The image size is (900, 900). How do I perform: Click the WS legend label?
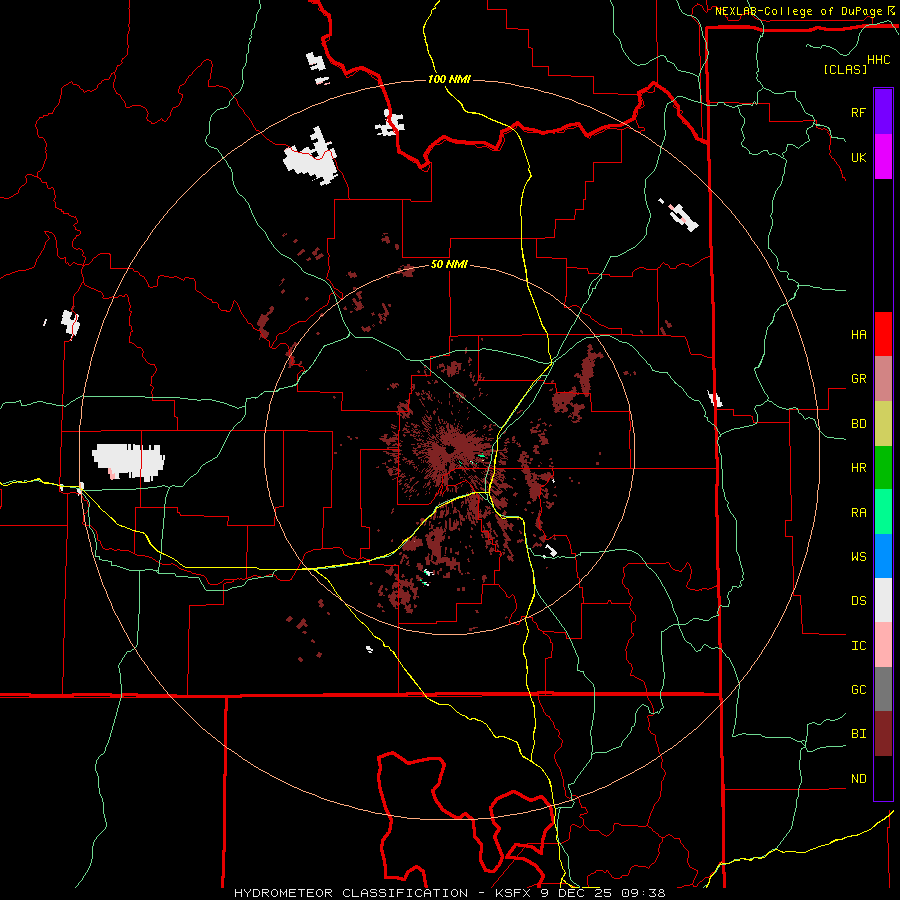click(858, 557)
